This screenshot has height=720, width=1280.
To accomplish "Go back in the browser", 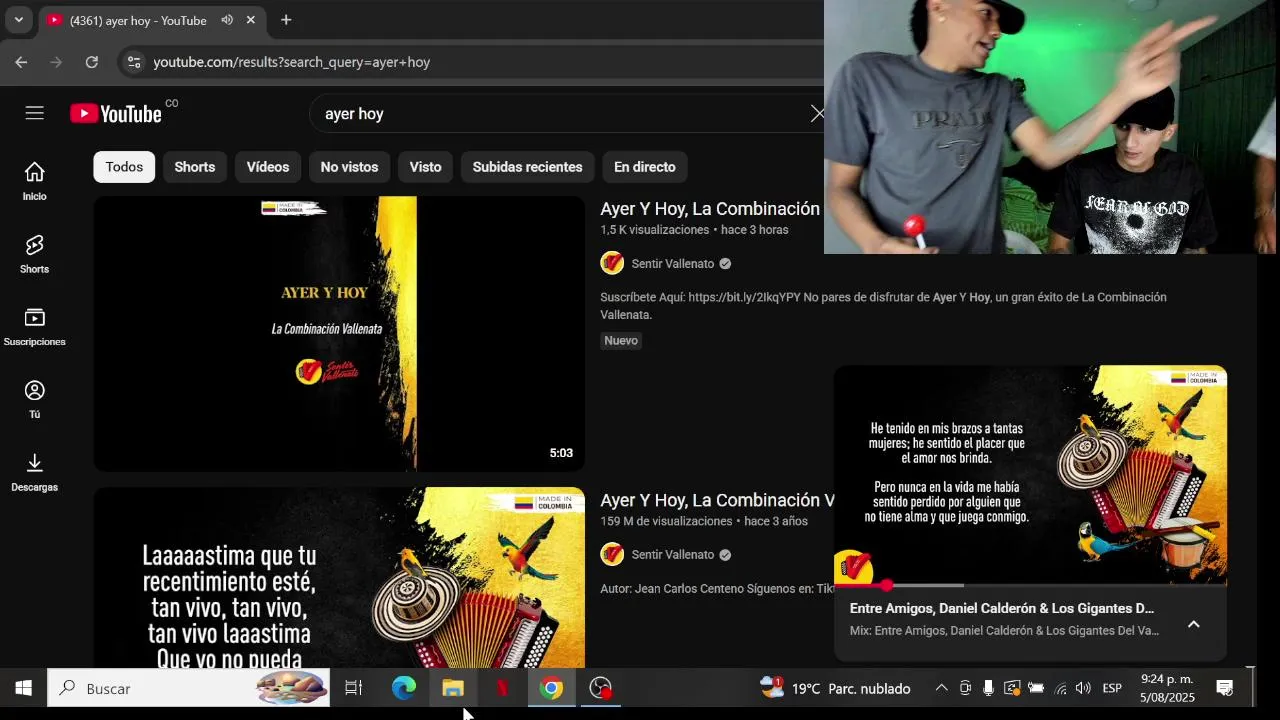I will point(21,62).
